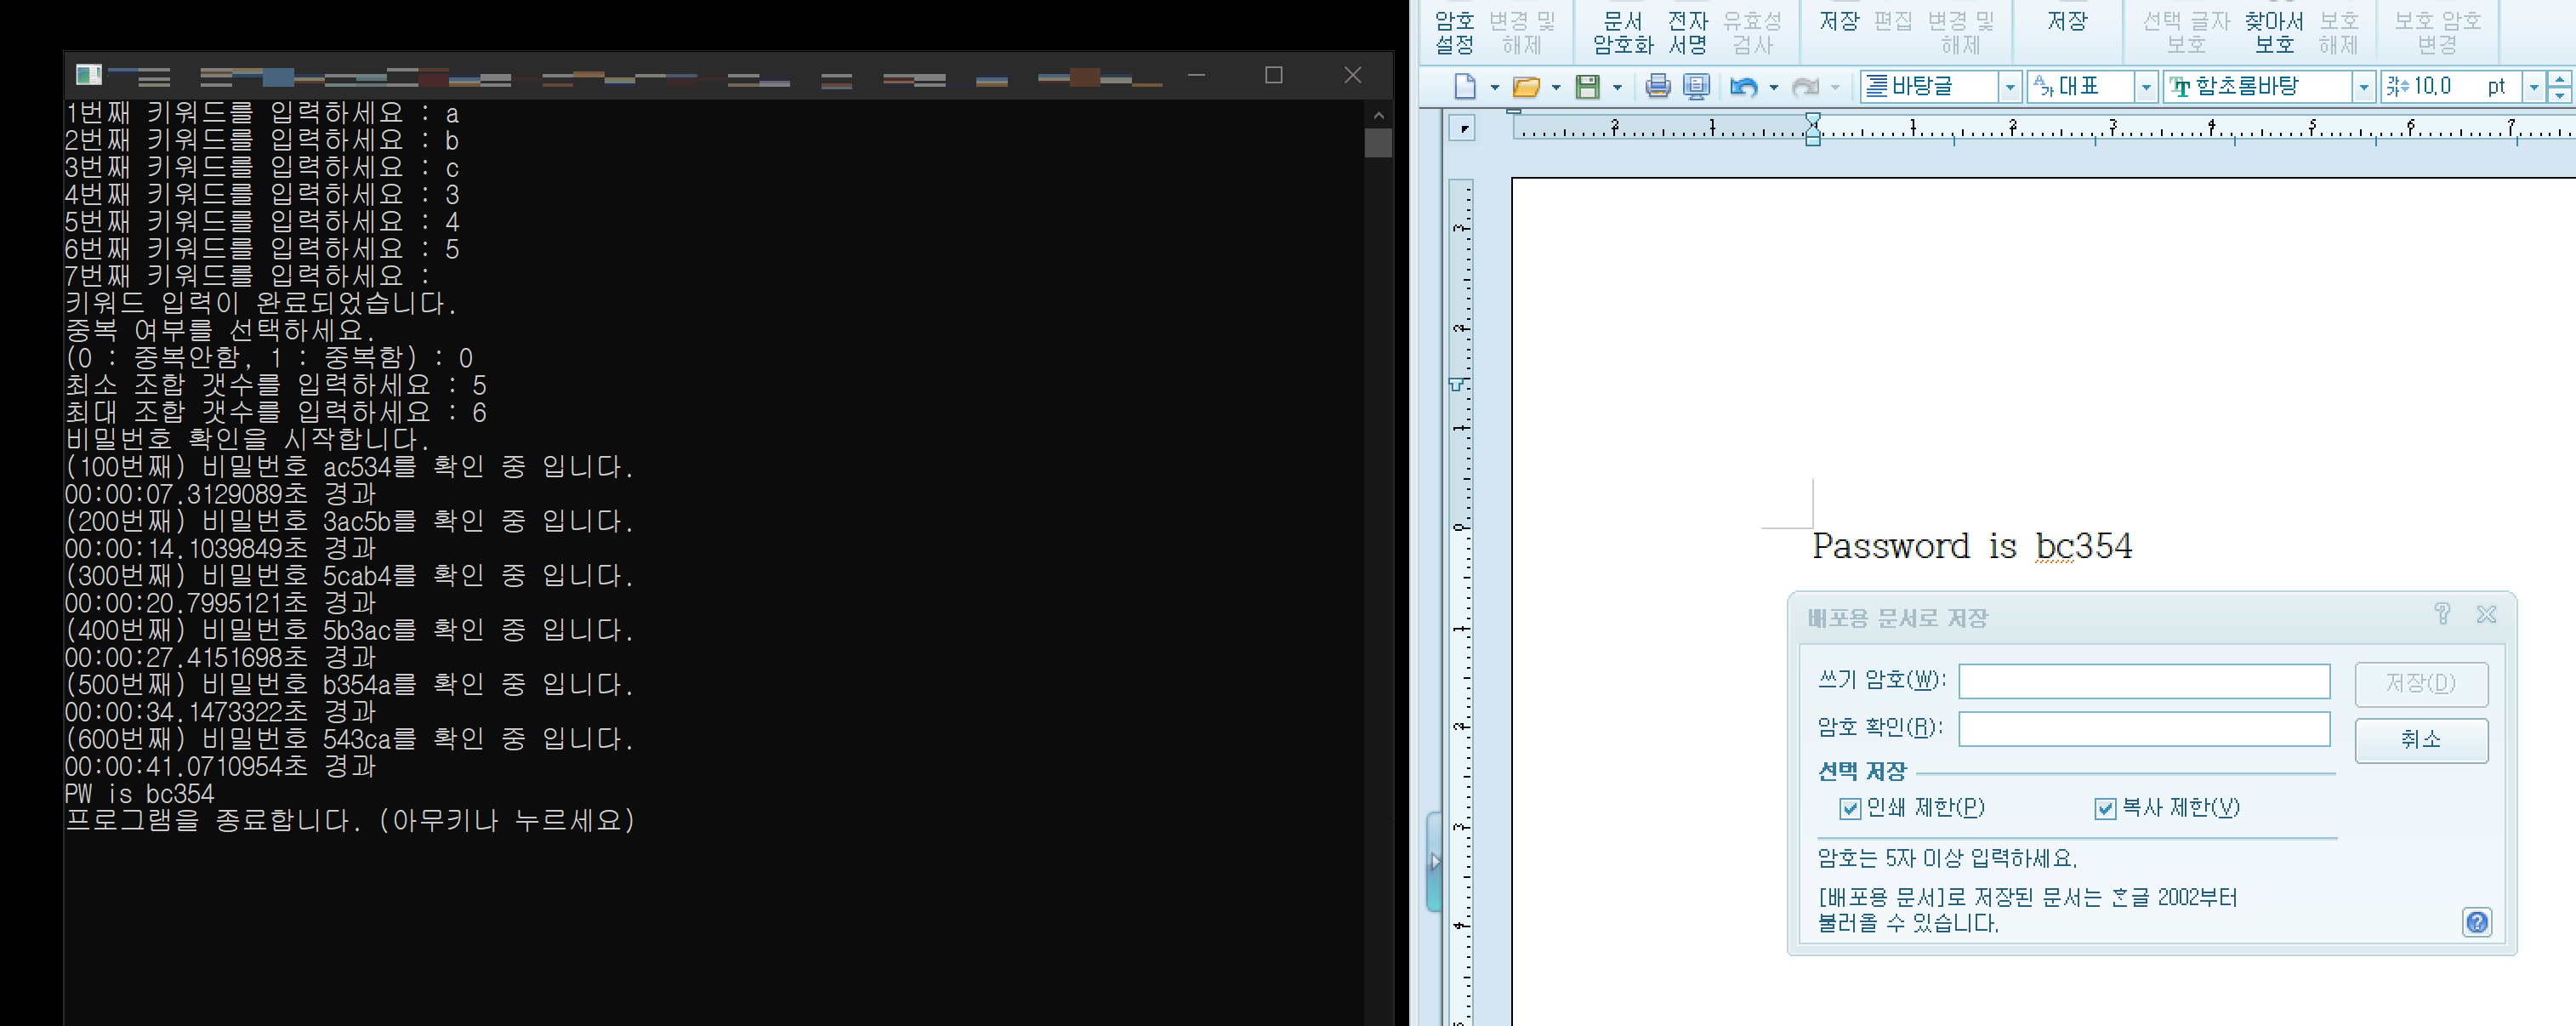Click the green floppy save icon
Viewport: 2576px width, 1026px height.
tap(1587, 87)
